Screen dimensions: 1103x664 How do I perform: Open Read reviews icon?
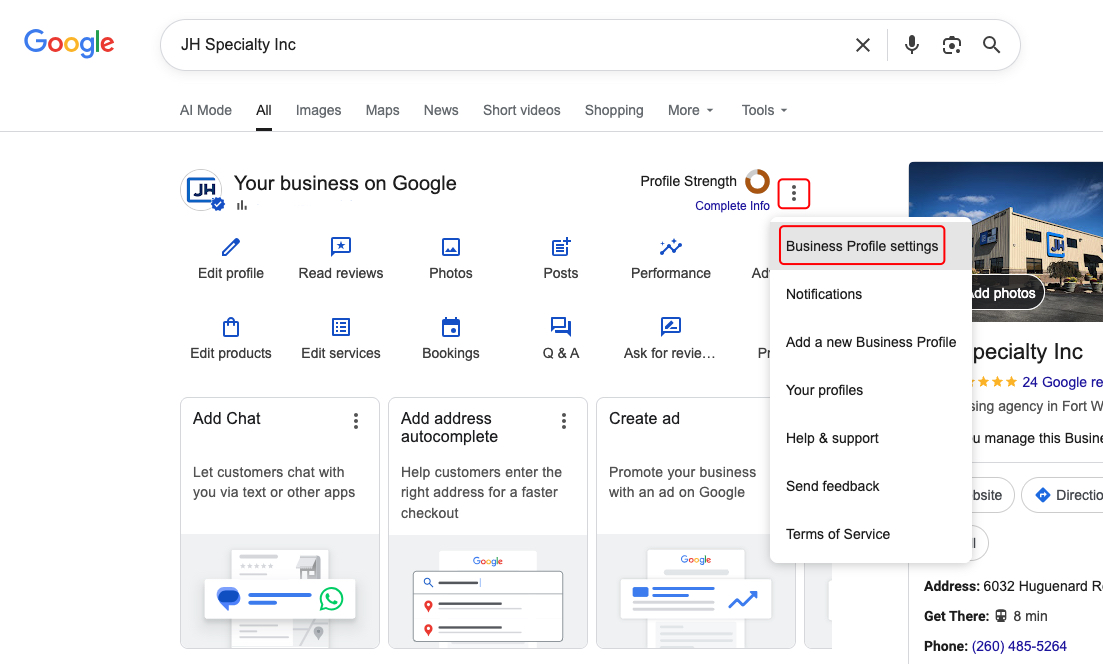[x=340, y=247]
